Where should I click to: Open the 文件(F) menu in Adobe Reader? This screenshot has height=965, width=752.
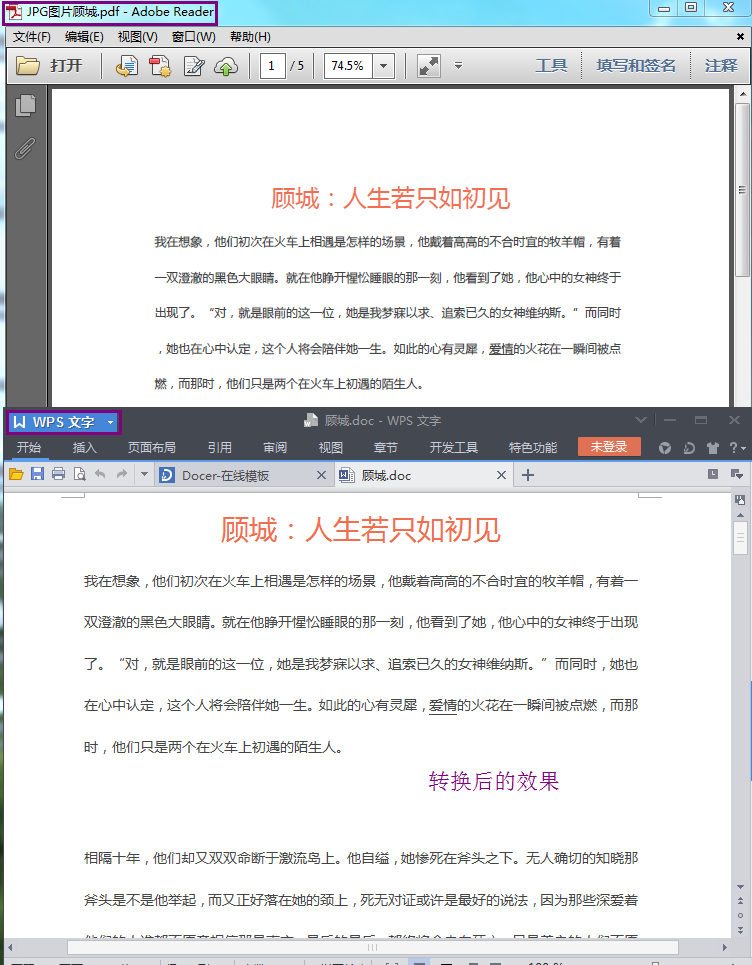(x=31, y=37)
